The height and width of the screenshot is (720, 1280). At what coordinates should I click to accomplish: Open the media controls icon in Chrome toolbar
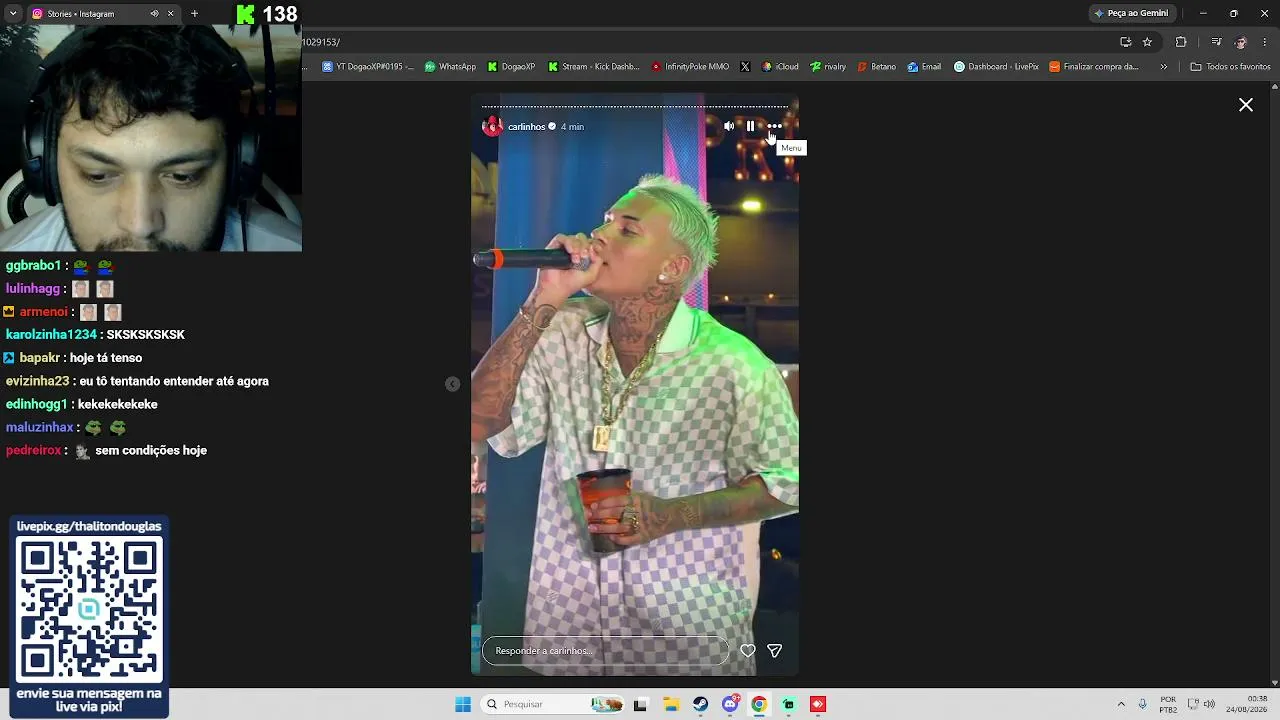[x=1216, y=42]
